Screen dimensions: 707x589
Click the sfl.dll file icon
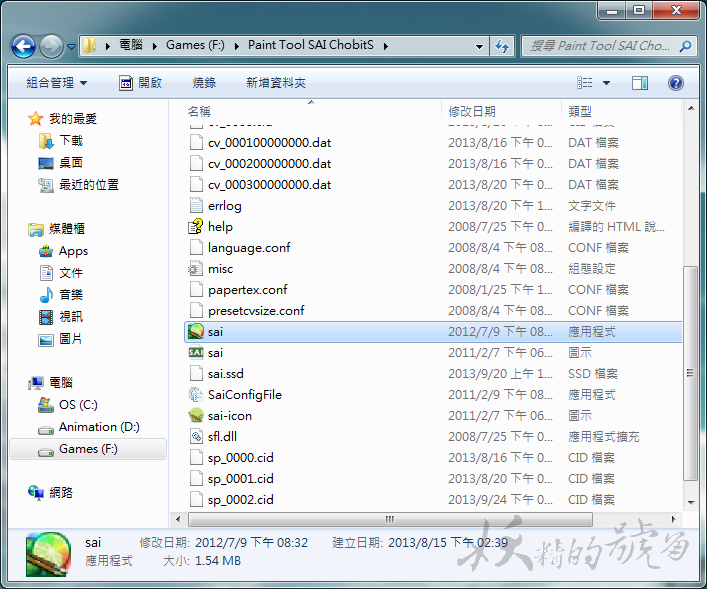(196, 437)
